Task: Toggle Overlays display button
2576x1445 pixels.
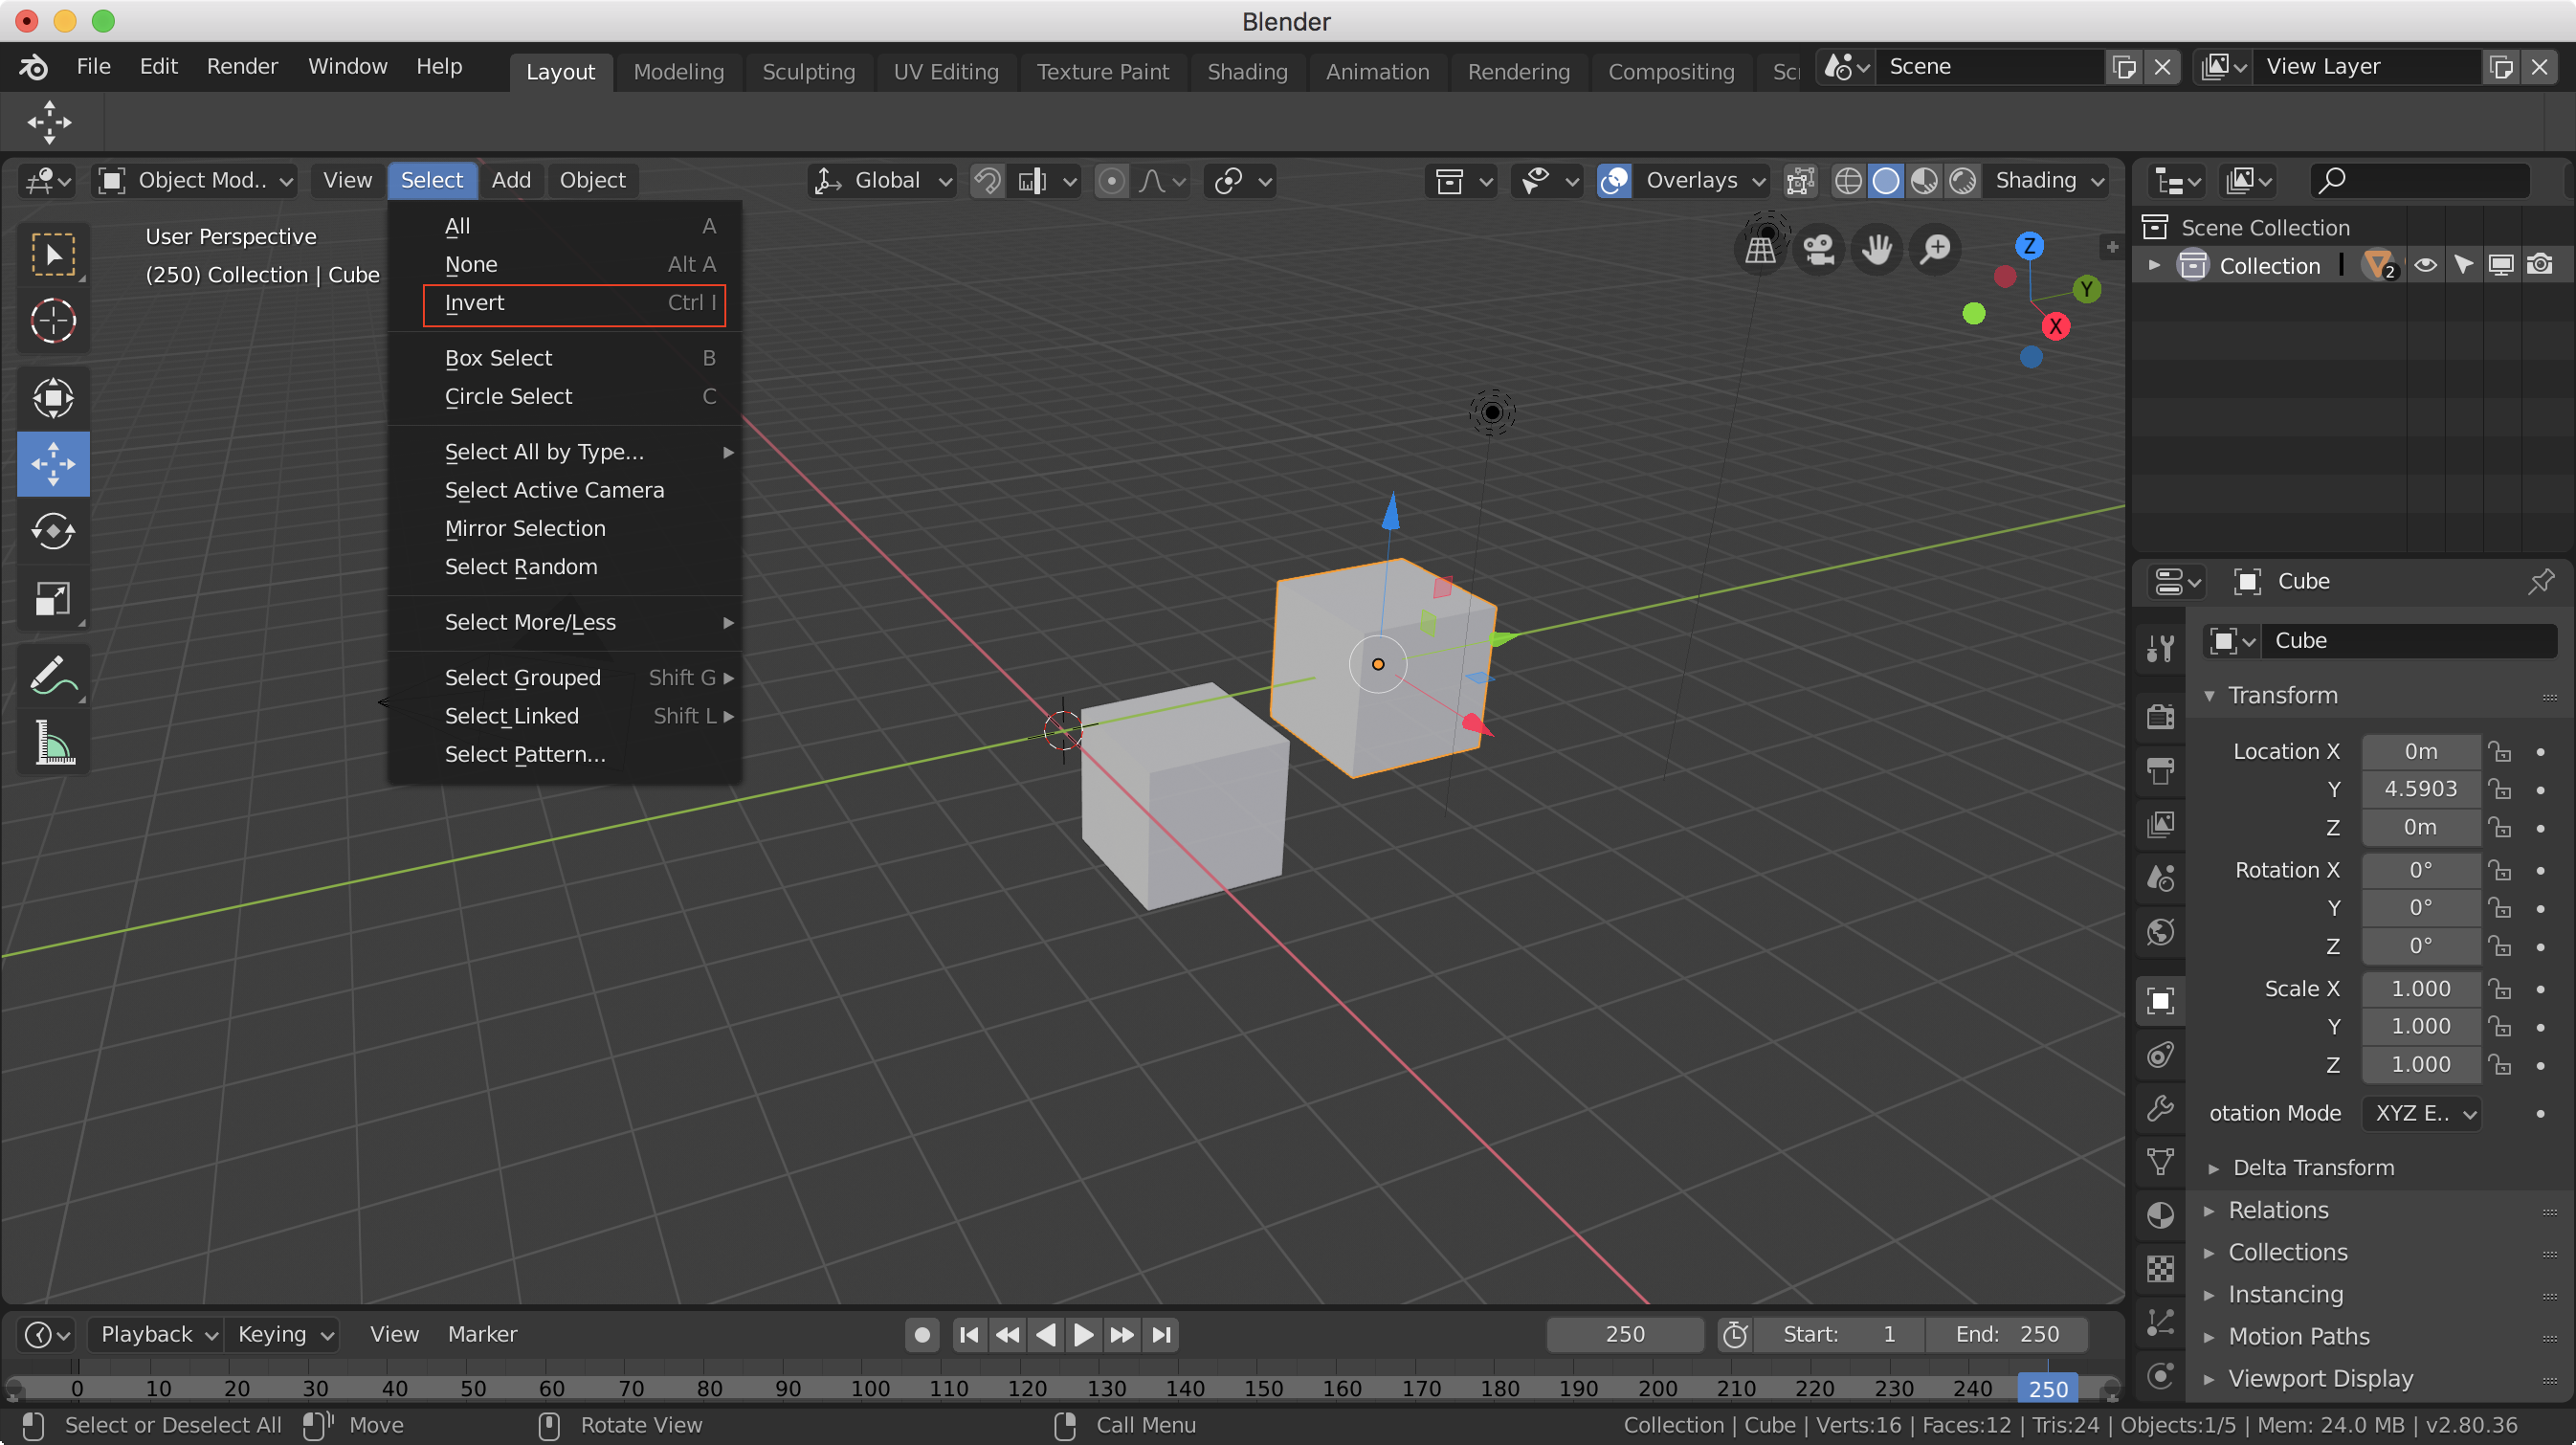Action: [x=1614, y=181]
